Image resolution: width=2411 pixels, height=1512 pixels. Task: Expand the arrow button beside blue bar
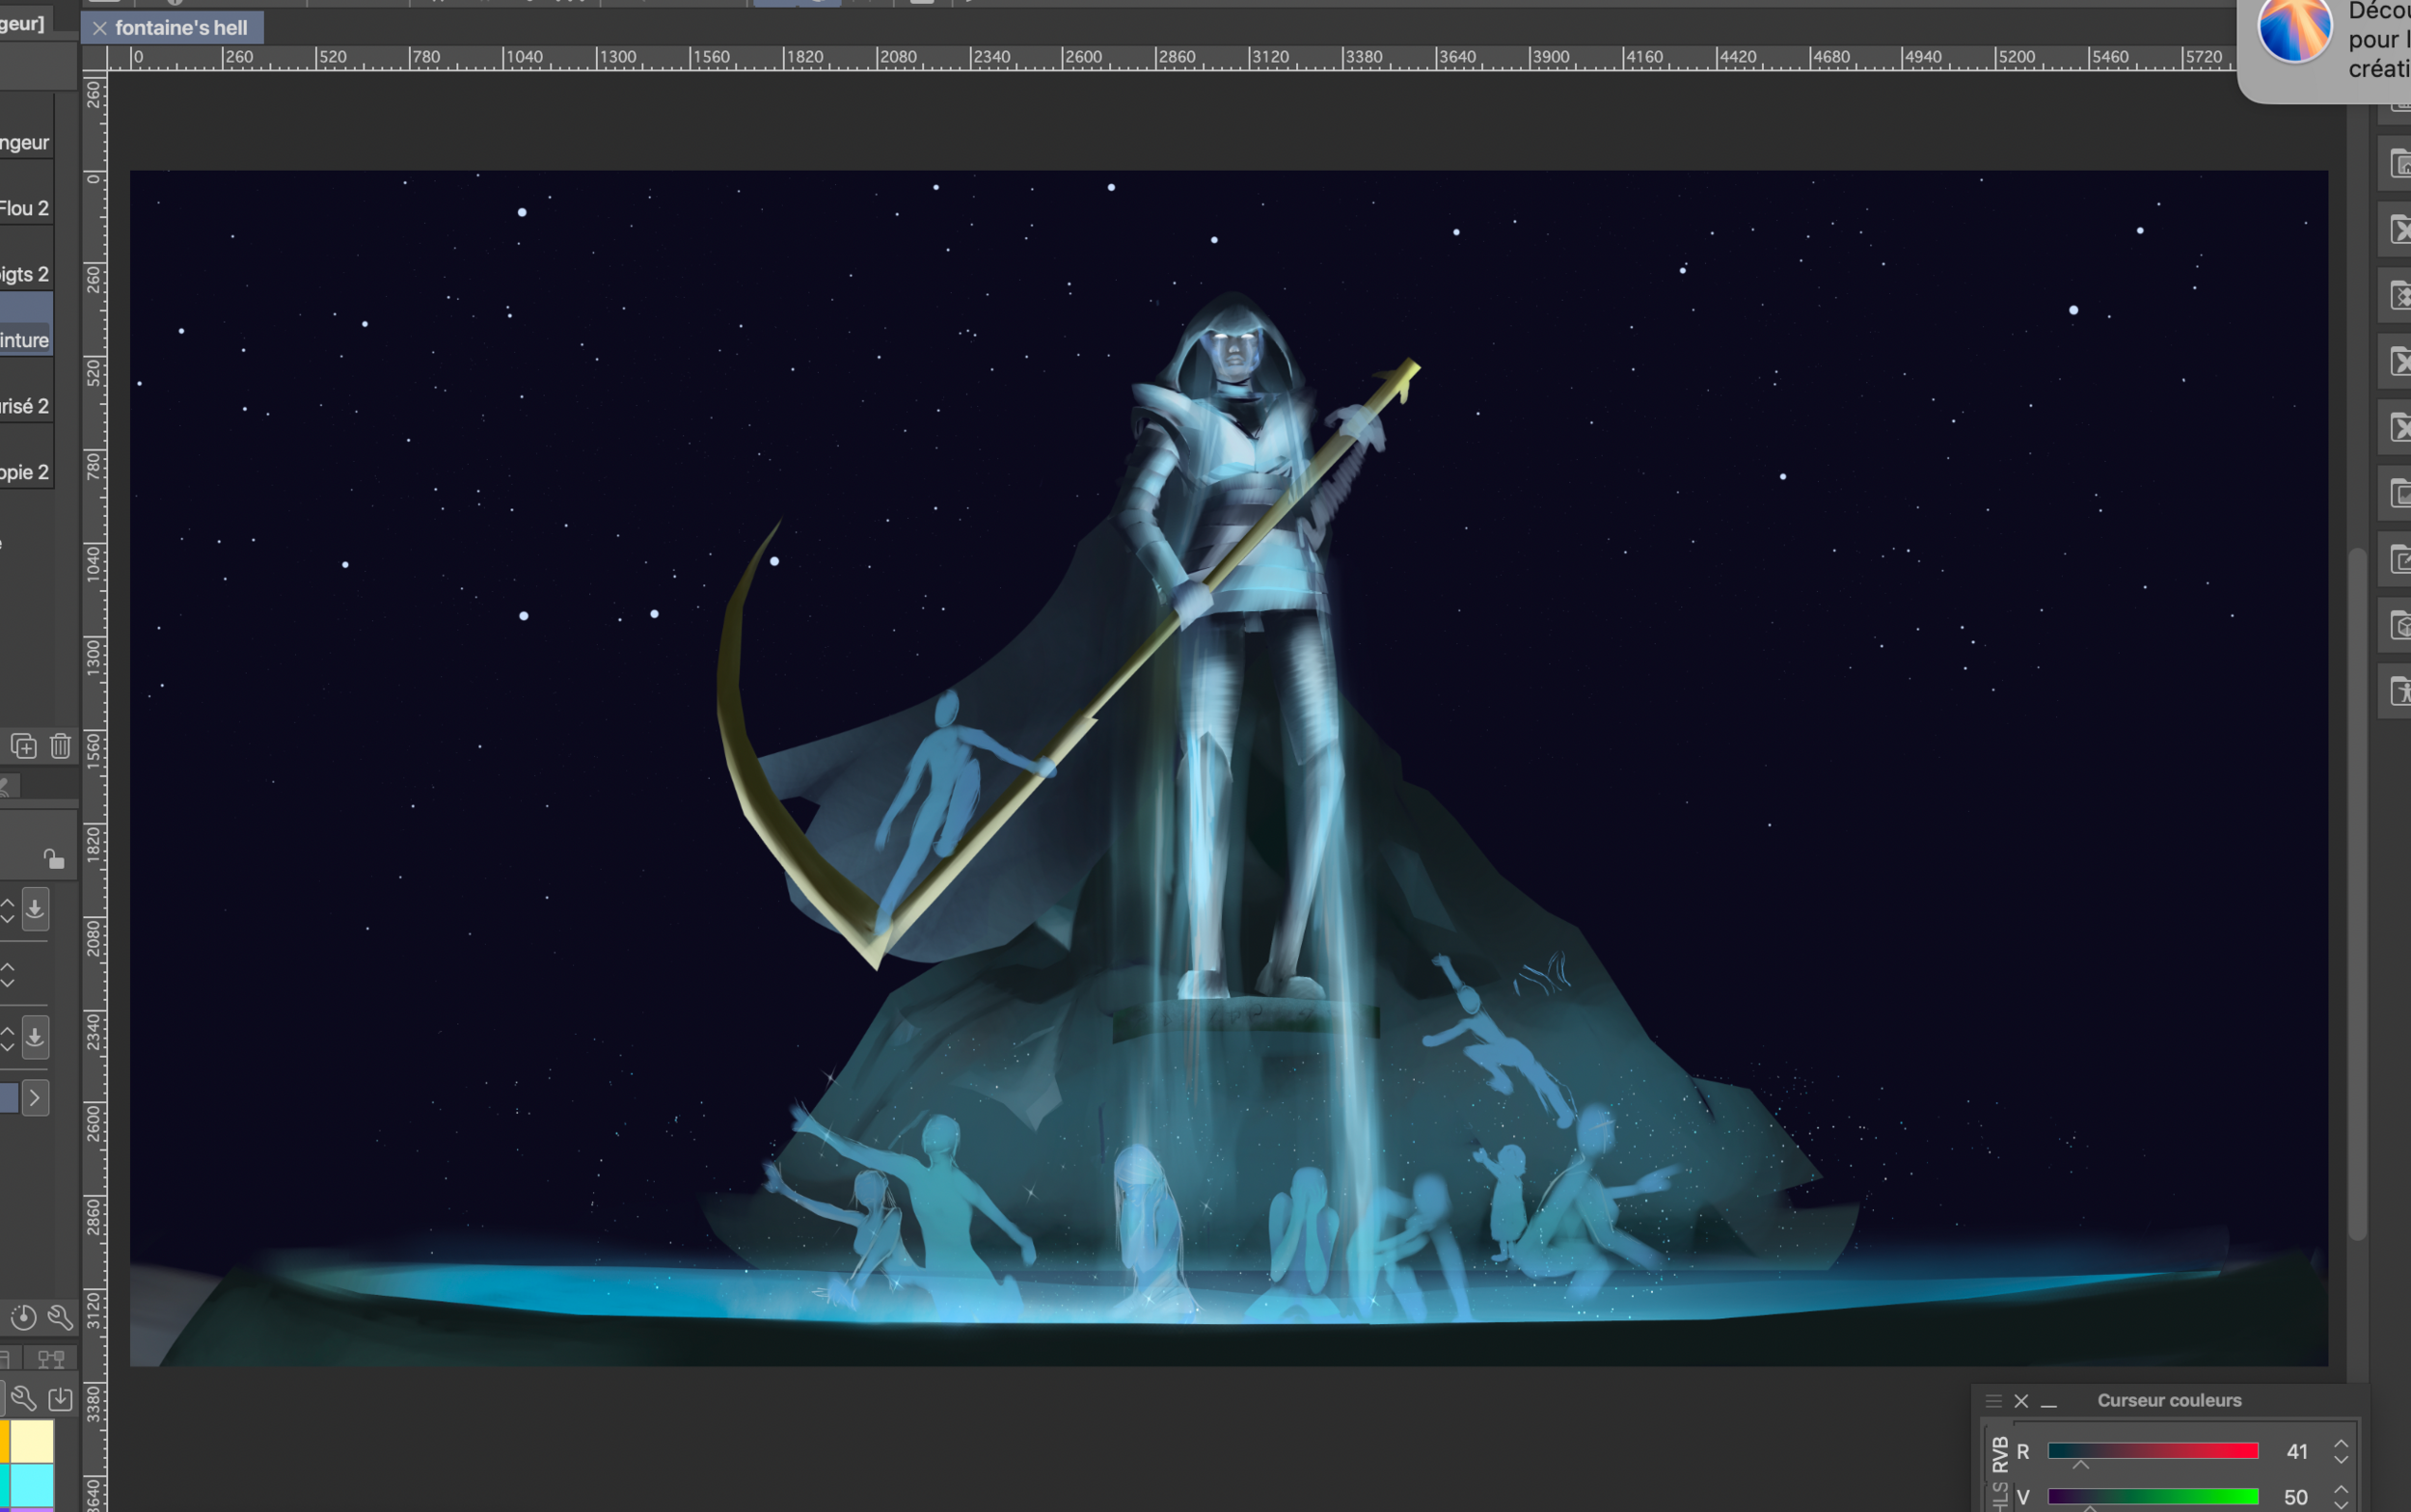[x=35, y=1098]
